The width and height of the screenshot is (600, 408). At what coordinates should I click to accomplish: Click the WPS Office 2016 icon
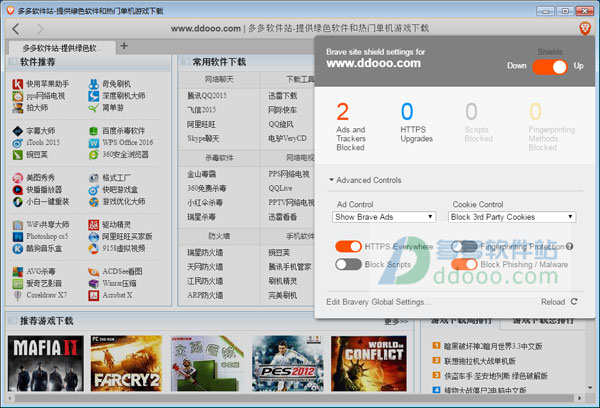(x=93, y=143)
